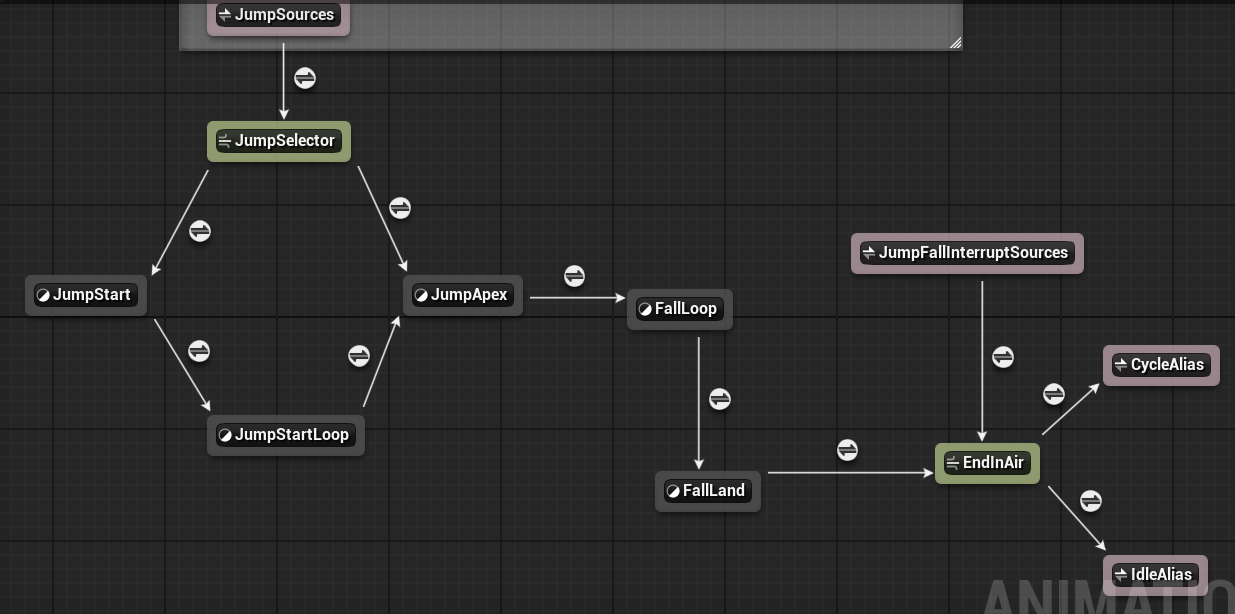Click transition icon from FallLand to EndInAir

[x=847, y=450]
